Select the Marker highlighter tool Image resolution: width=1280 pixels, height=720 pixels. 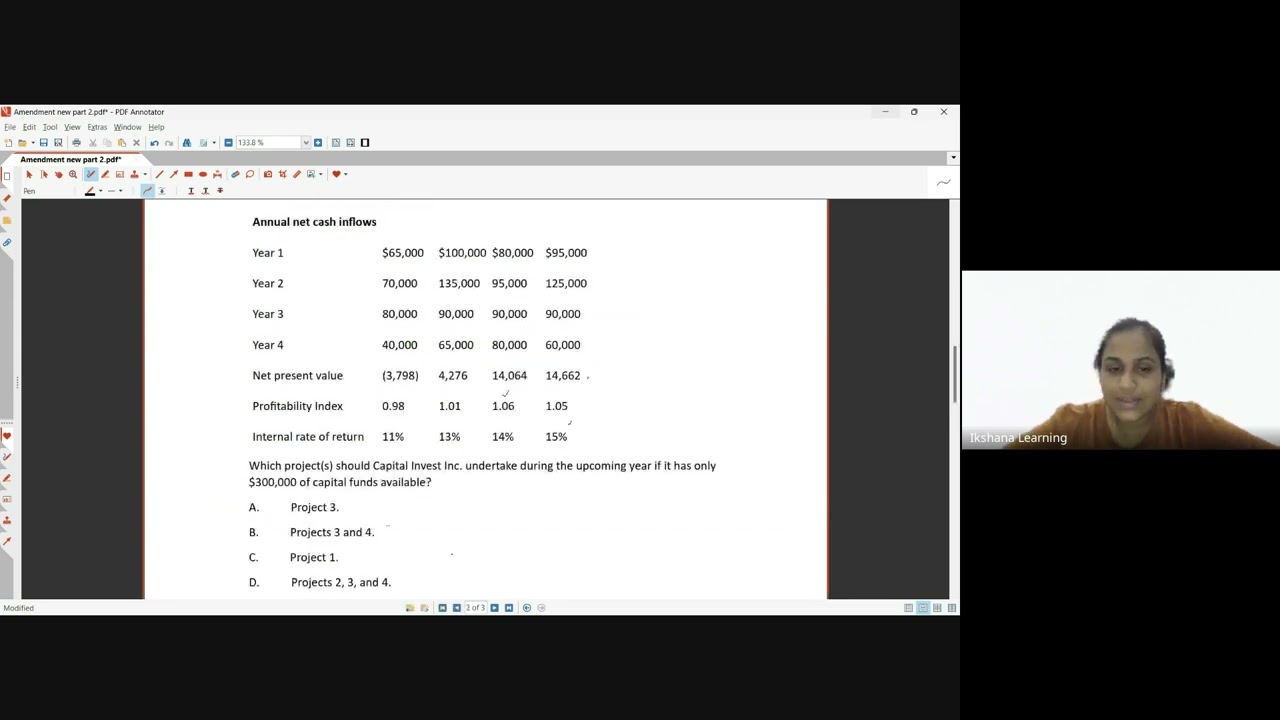(x=105, y=174)
